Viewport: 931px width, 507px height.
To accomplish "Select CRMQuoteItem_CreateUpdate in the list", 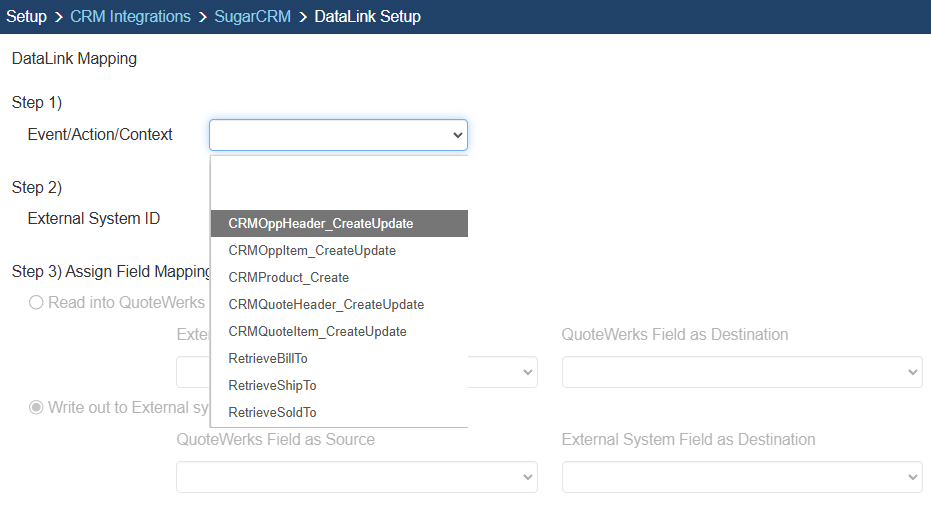I will tap(317, 332).
